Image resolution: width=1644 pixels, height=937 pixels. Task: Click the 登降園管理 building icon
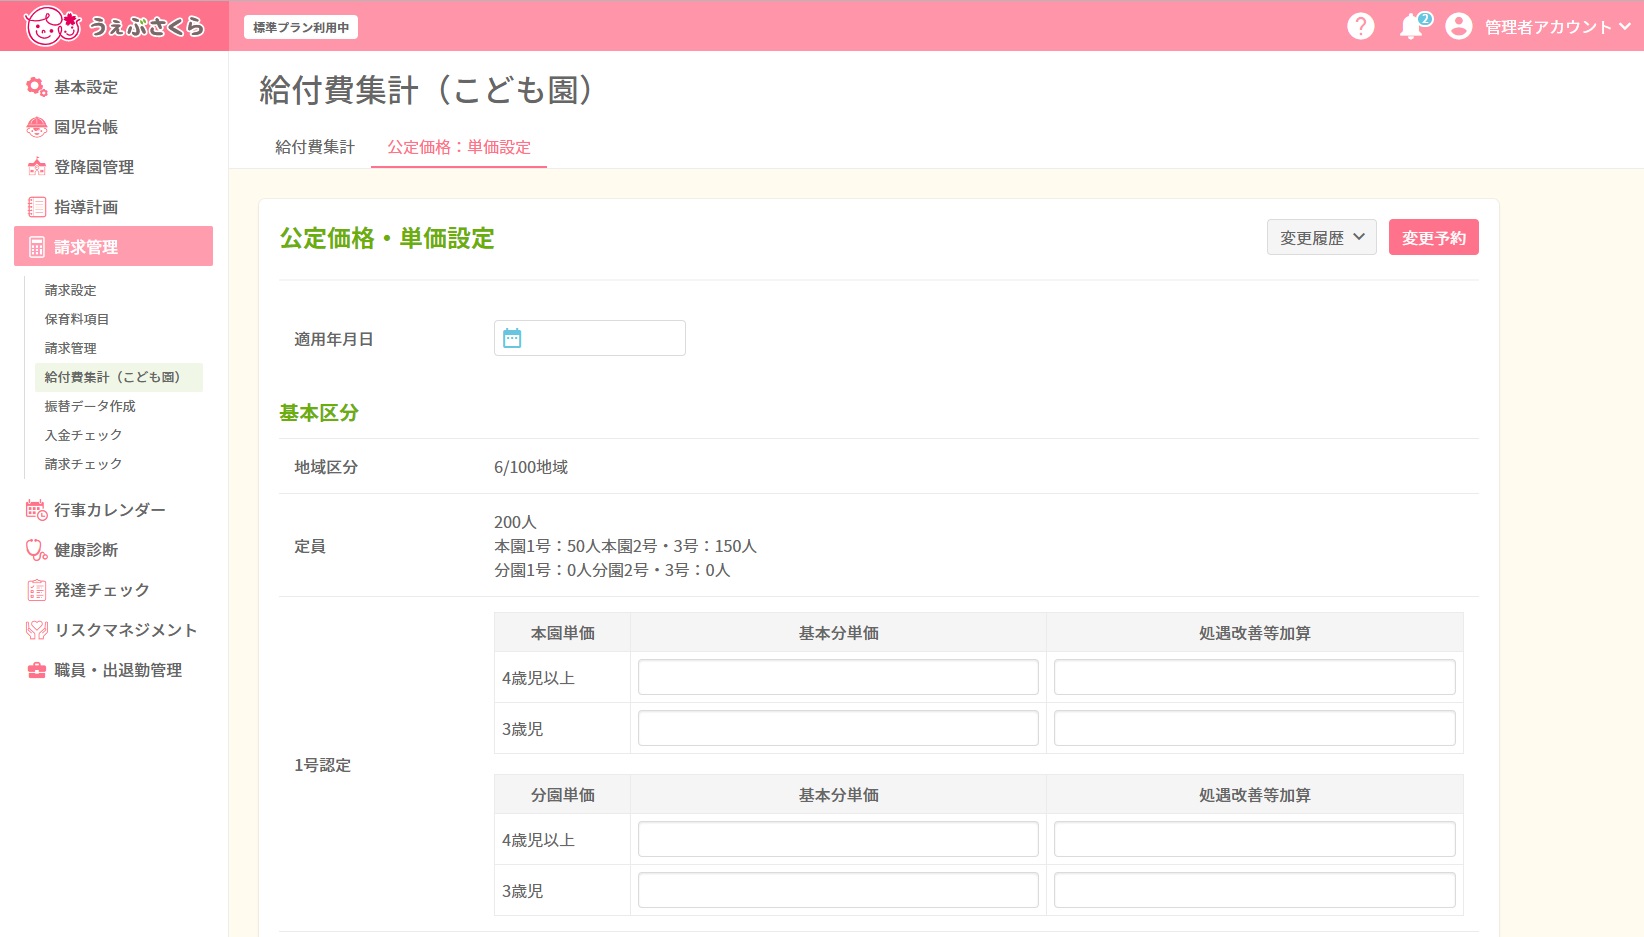37,167
